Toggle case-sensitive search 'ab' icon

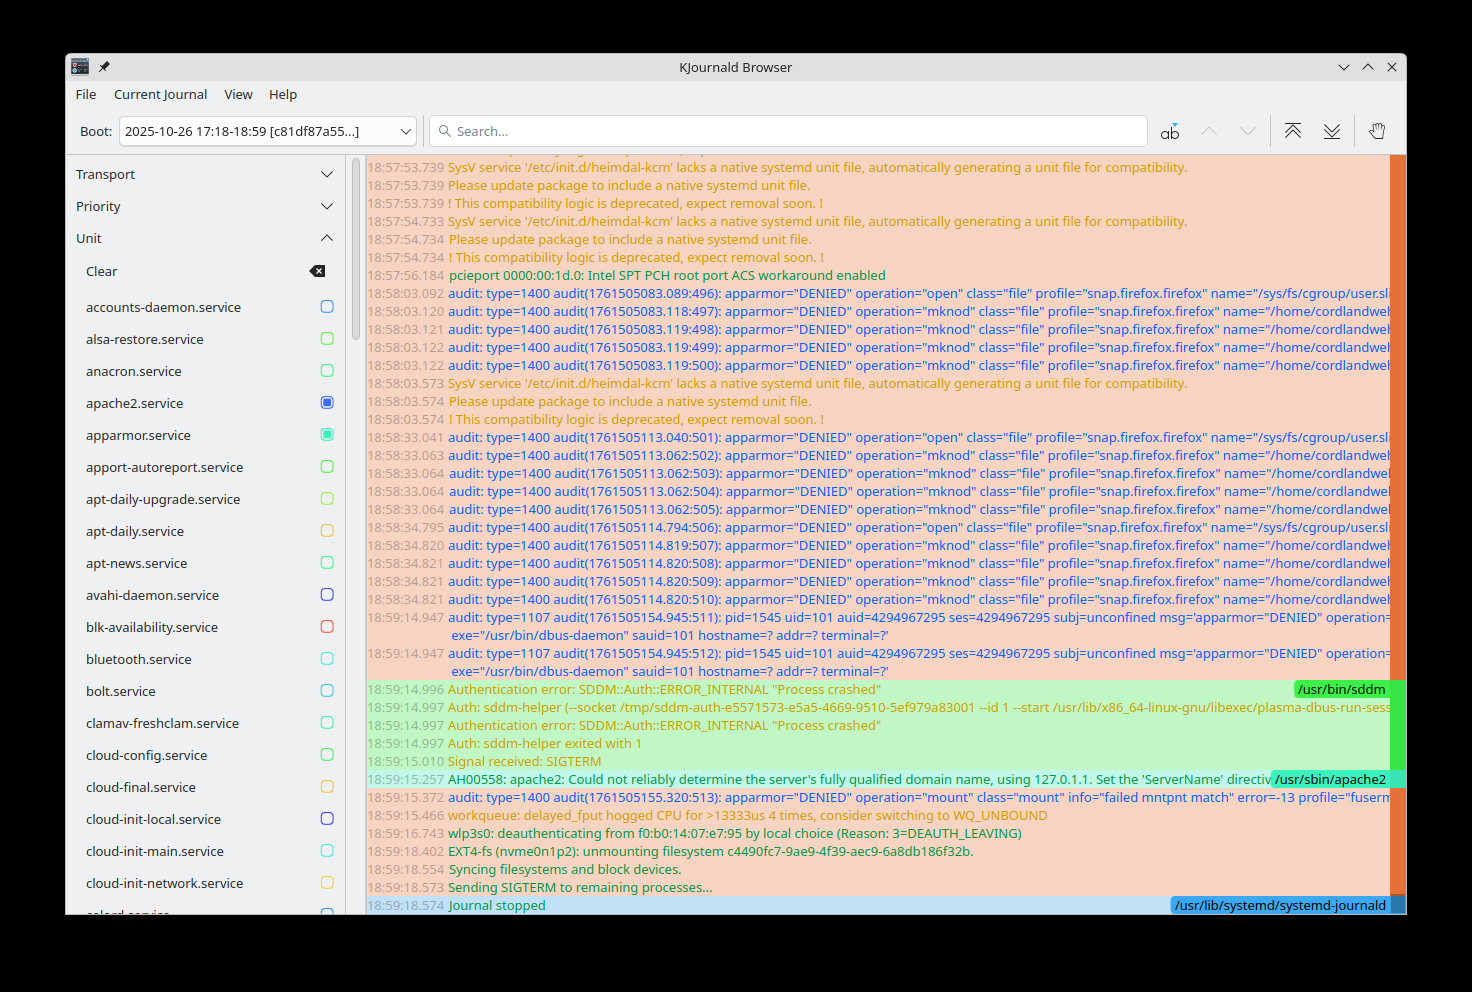(1169, 132)
